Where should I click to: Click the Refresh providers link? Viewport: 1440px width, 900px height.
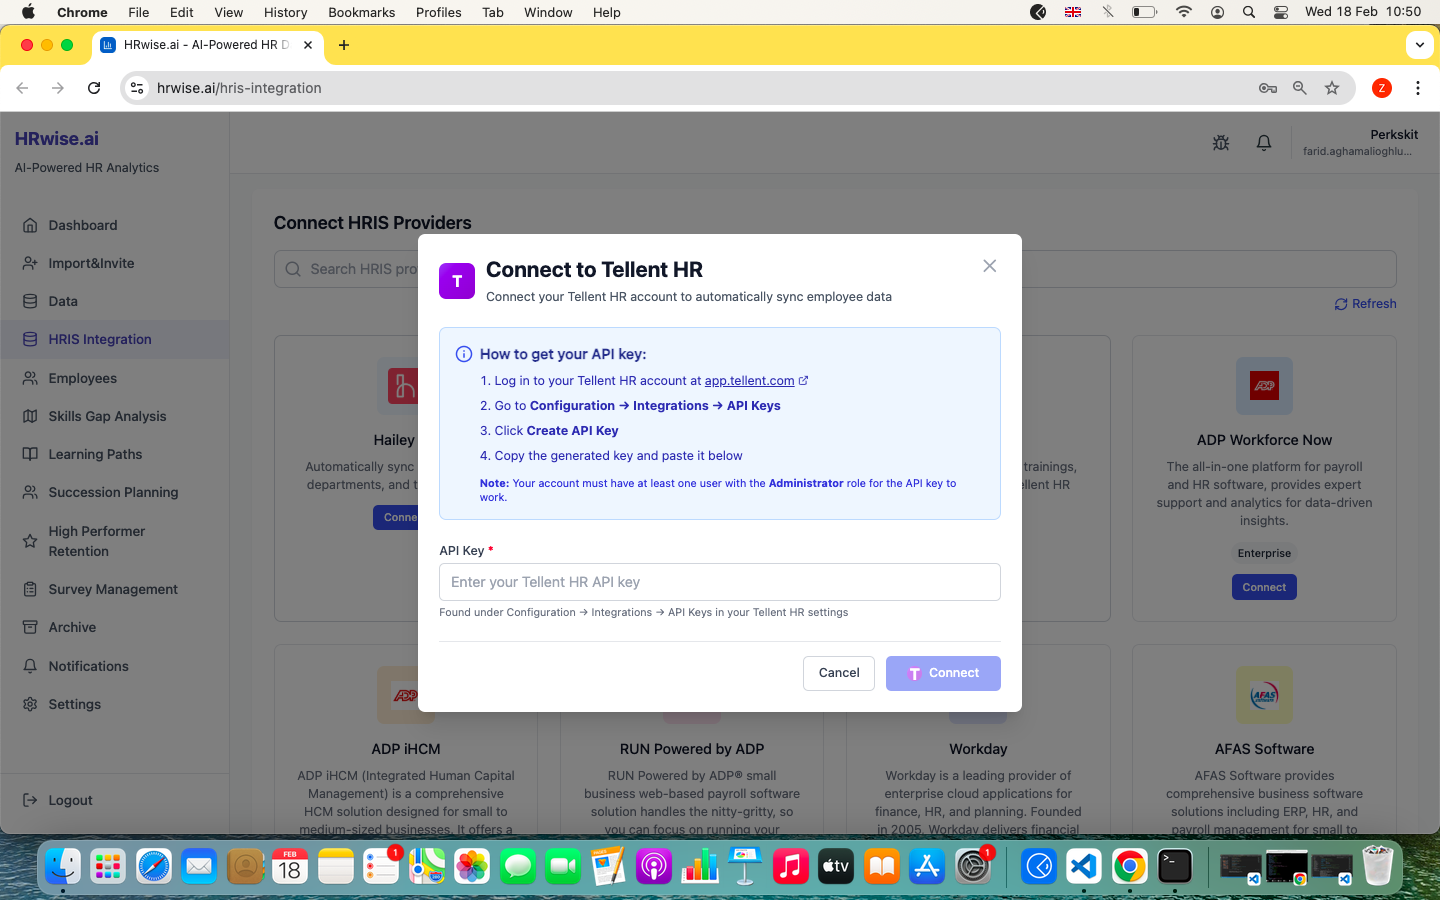(1365, 304)
